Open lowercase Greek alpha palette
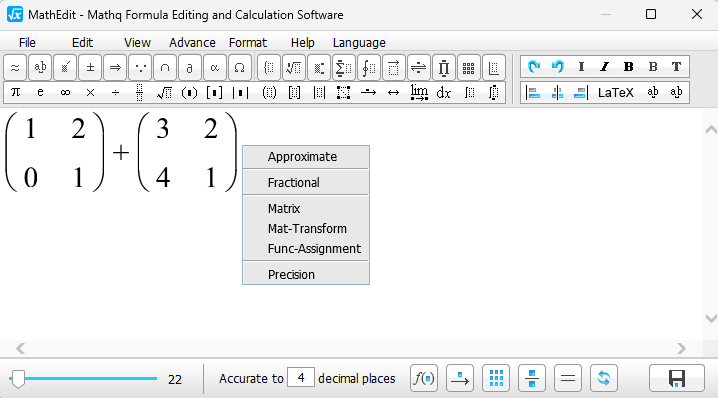This screenshot has width=718, height=398. [214, 68]
